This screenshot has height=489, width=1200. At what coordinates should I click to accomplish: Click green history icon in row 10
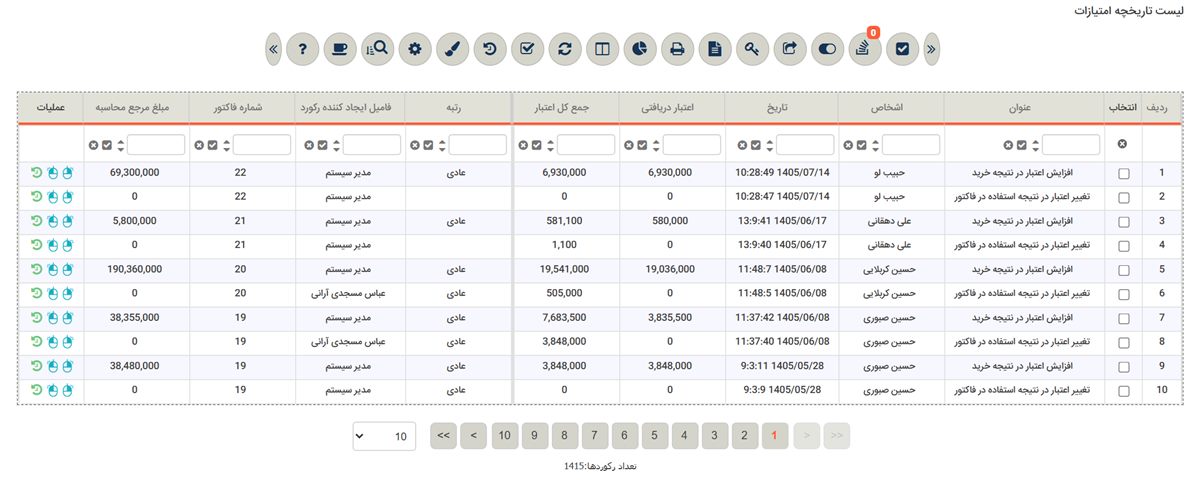[36, 389]
